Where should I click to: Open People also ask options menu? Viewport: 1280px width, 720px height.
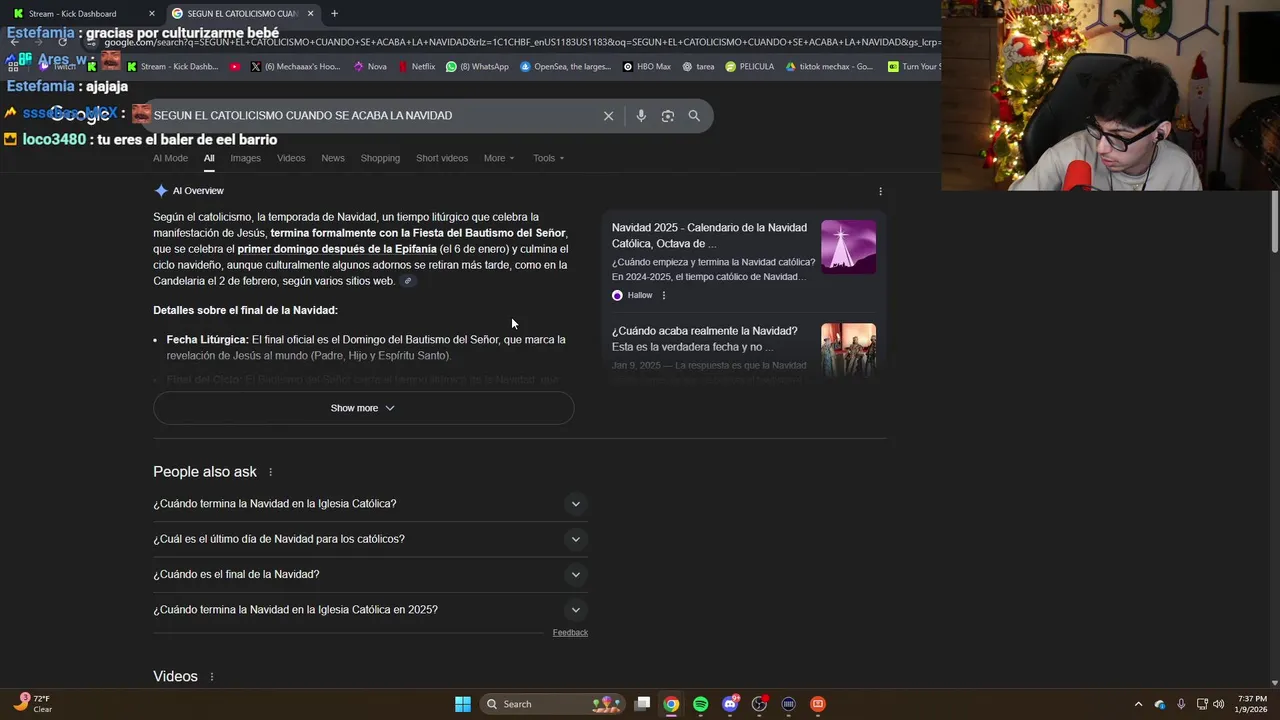click(270, 472)
